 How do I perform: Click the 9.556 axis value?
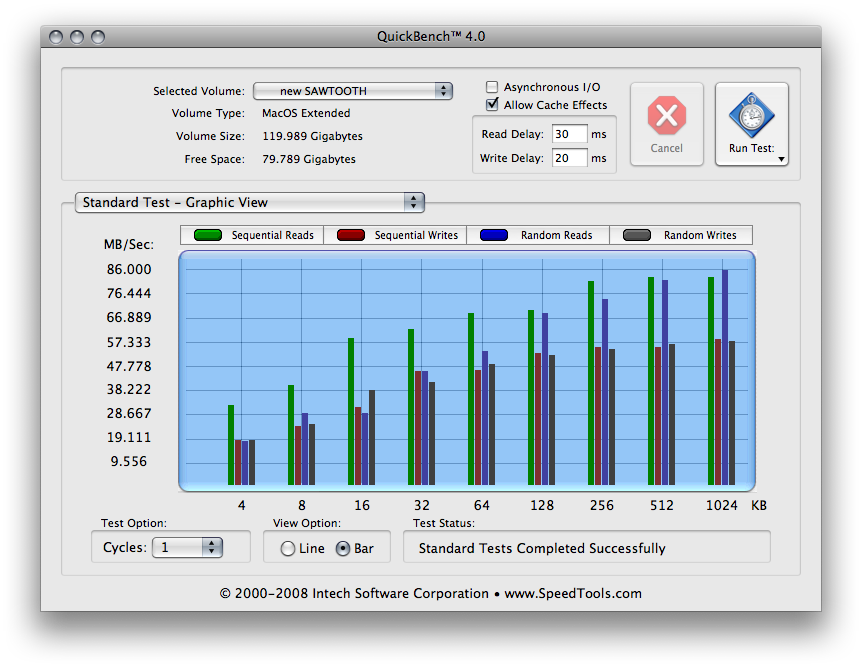(x=129, y=461)
